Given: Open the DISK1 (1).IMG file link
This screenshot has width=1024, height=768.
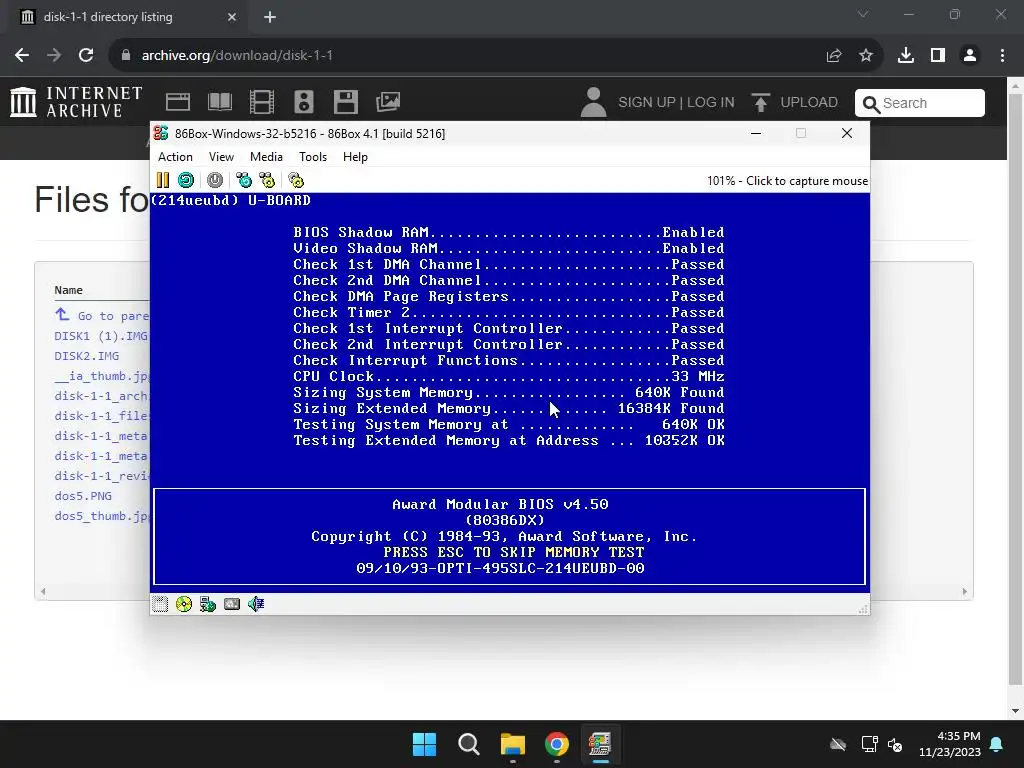Looking at the screenshot, I should (101, 336).
